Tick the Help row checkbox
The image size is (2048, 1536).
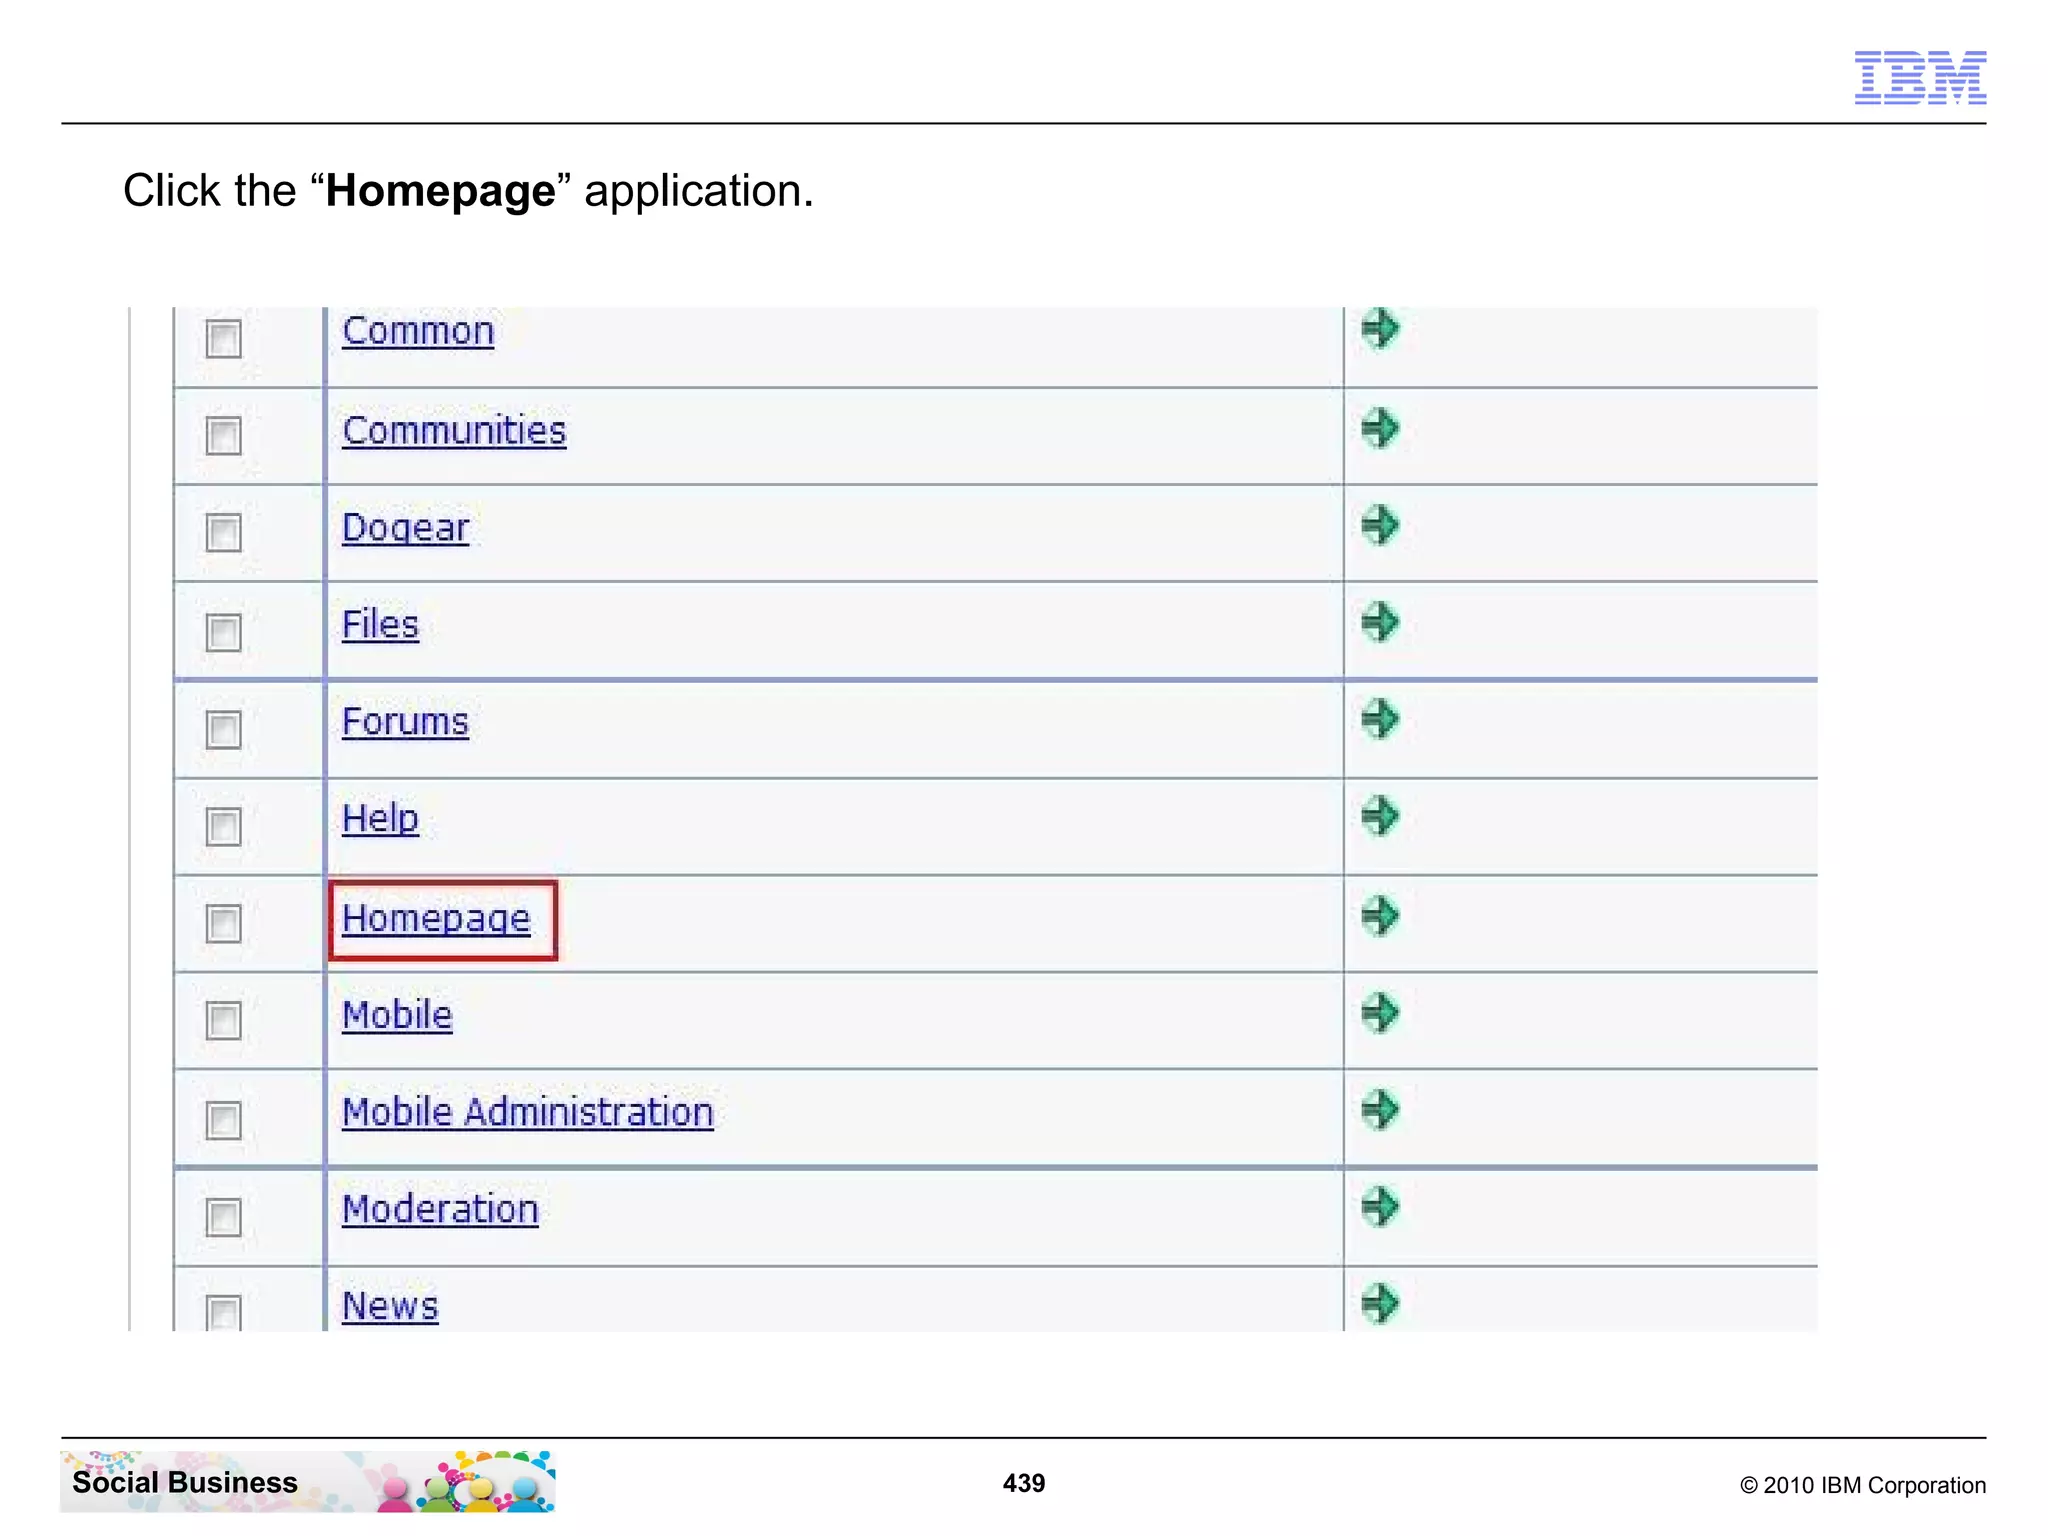(x=223, y=826)
